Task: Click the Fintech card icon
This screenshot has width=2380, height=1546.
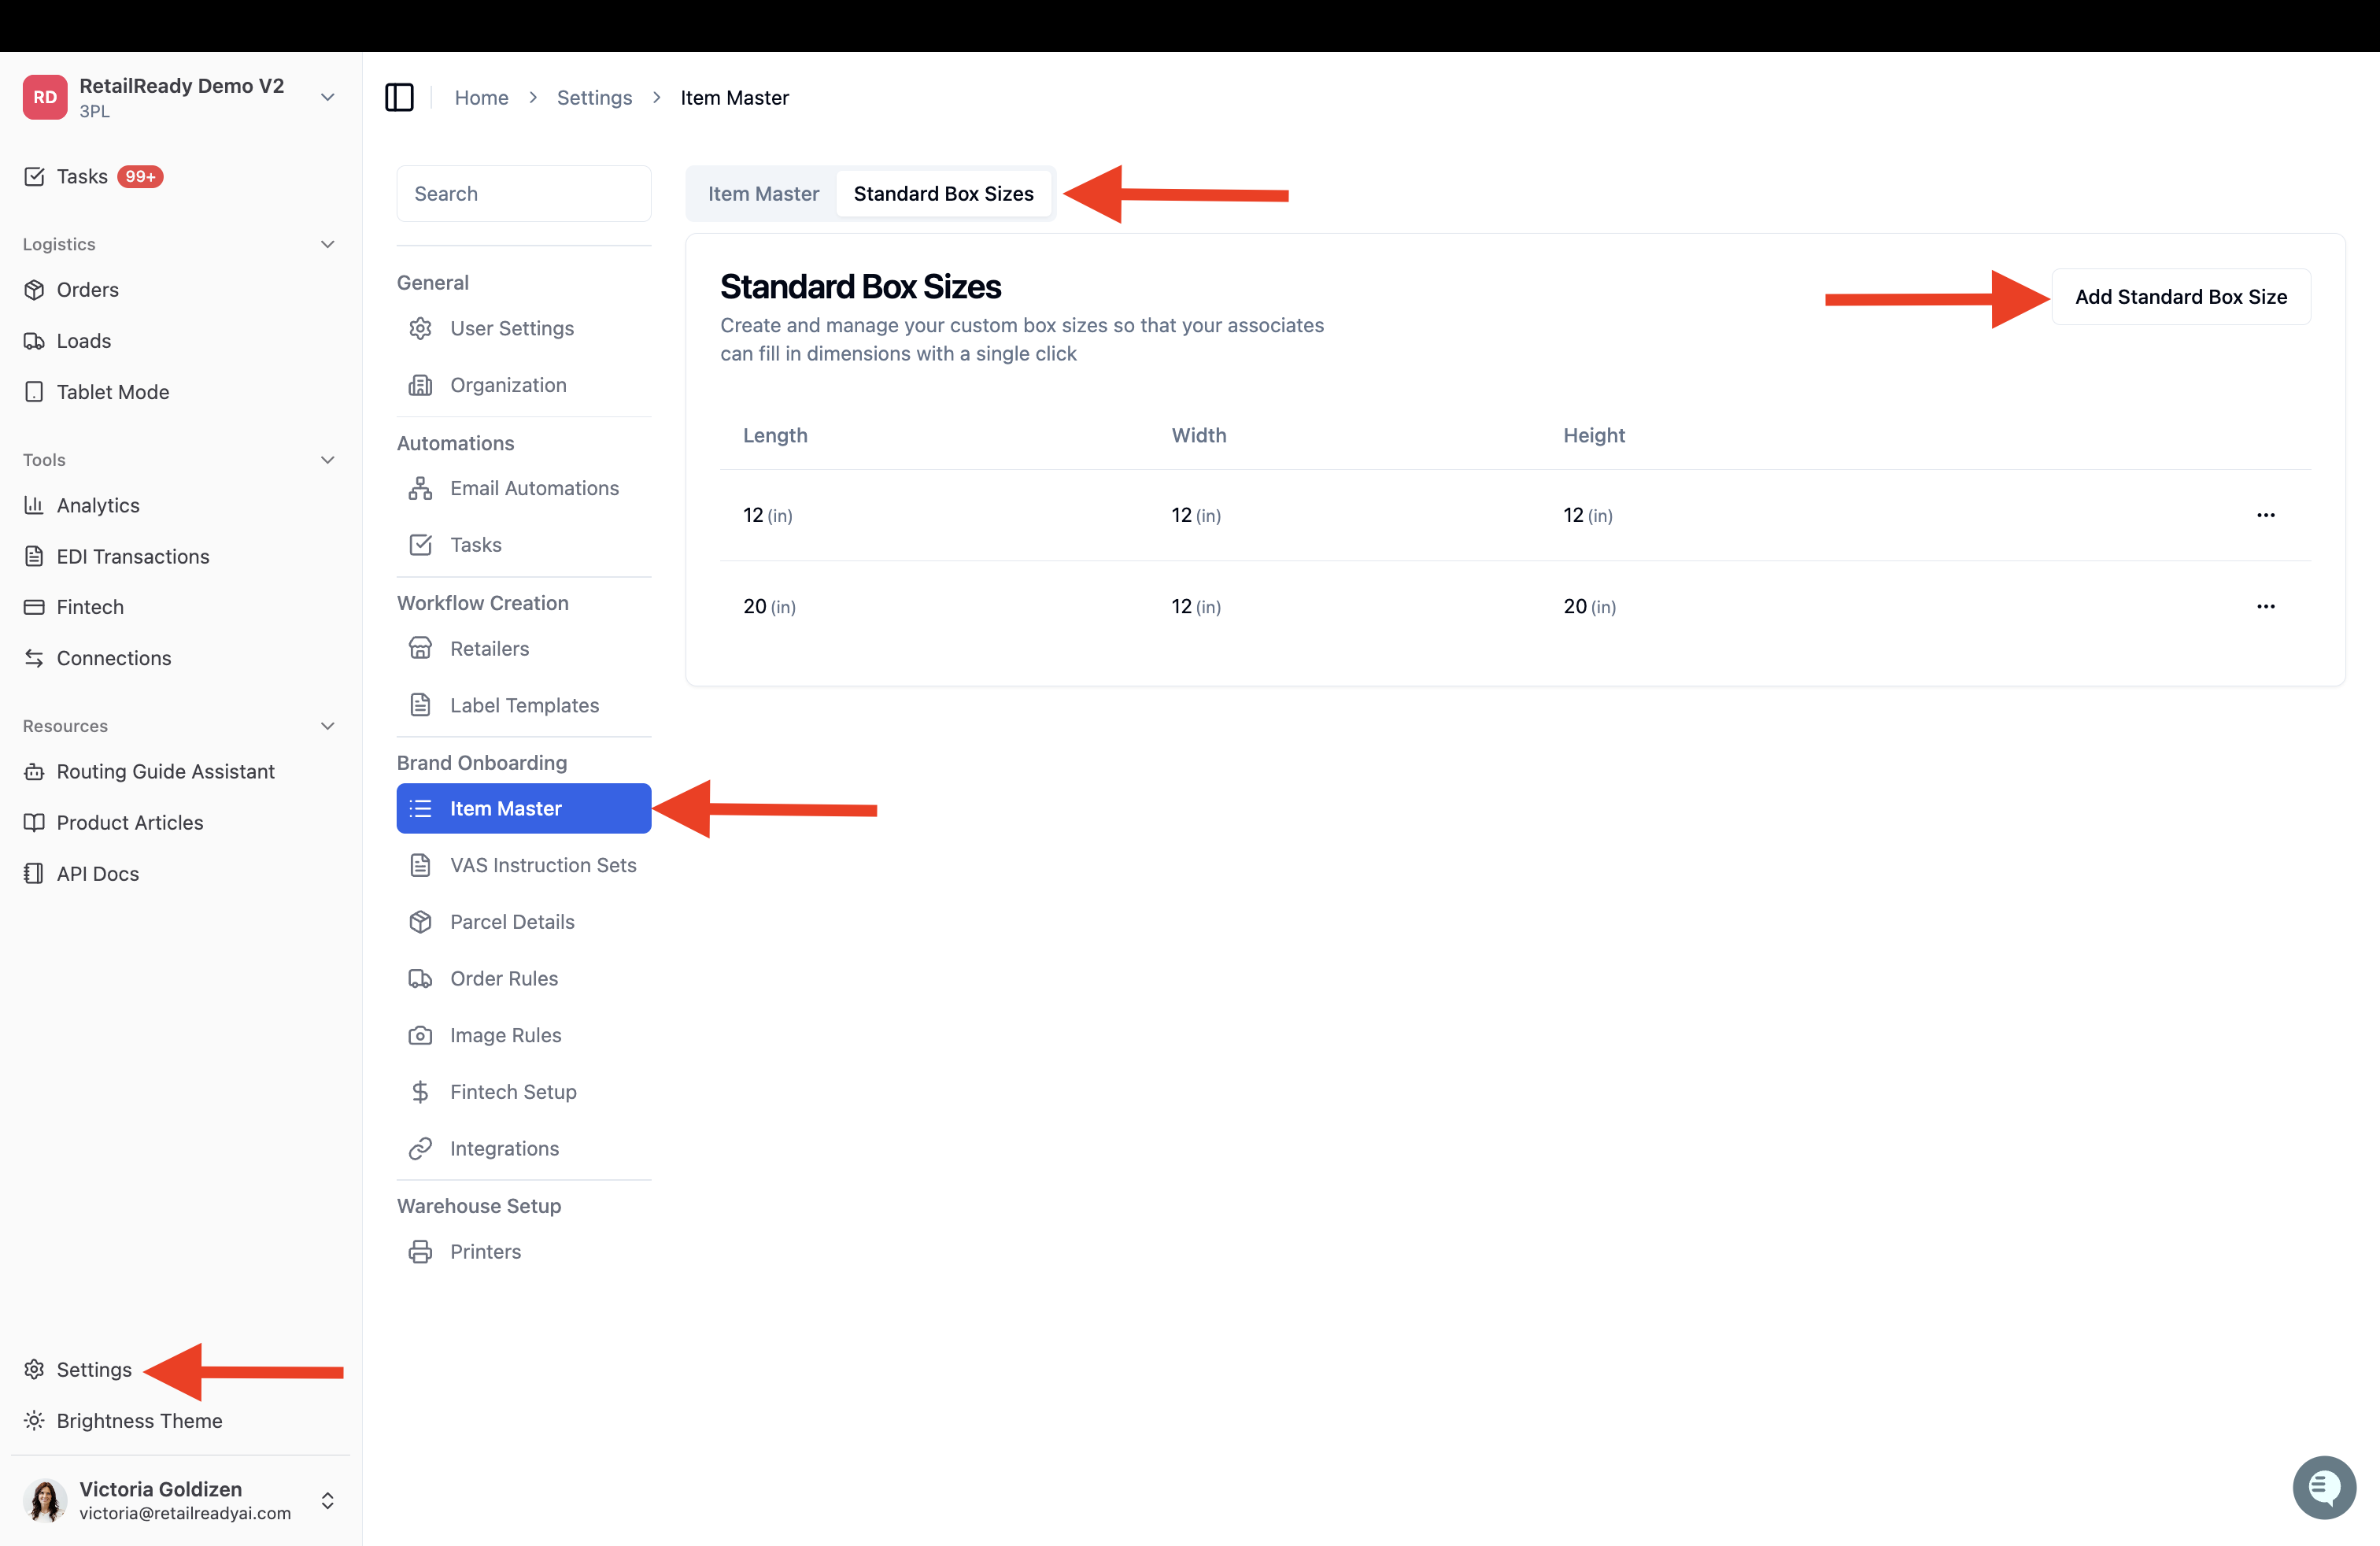Action: (x=34, y=607)
